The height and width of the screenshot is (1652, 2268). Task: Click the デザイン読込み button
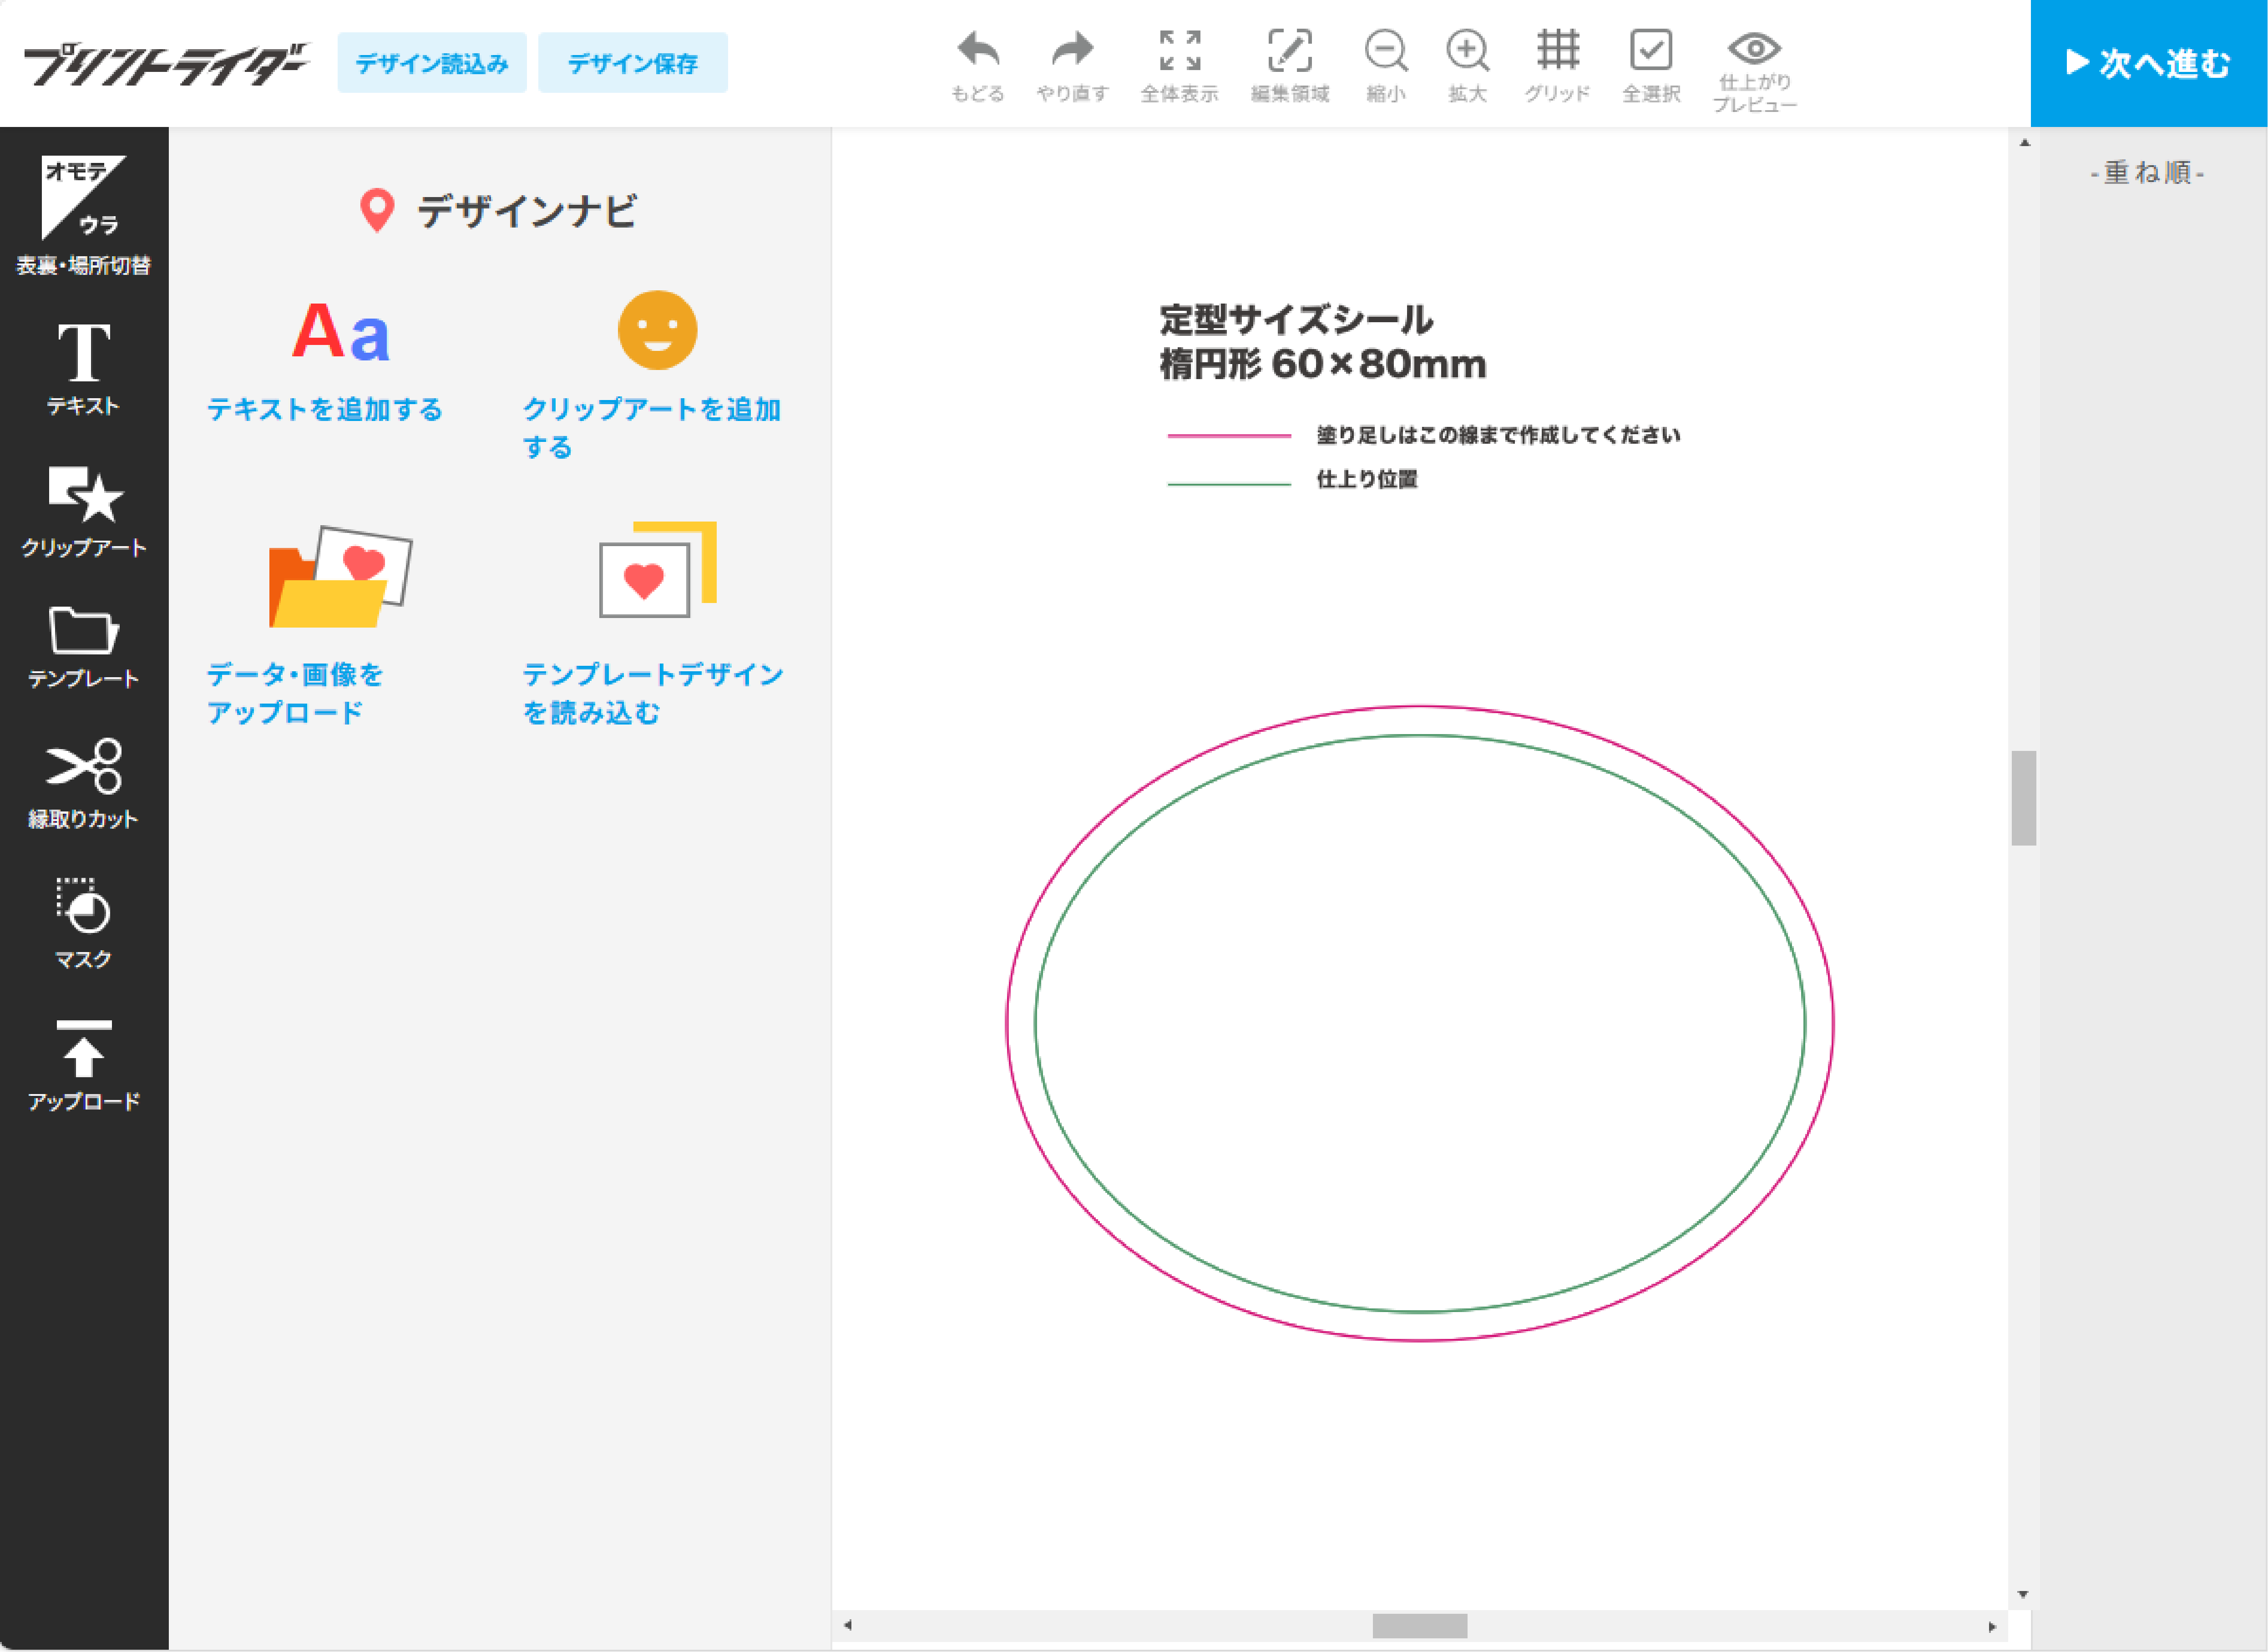(431, 63)
